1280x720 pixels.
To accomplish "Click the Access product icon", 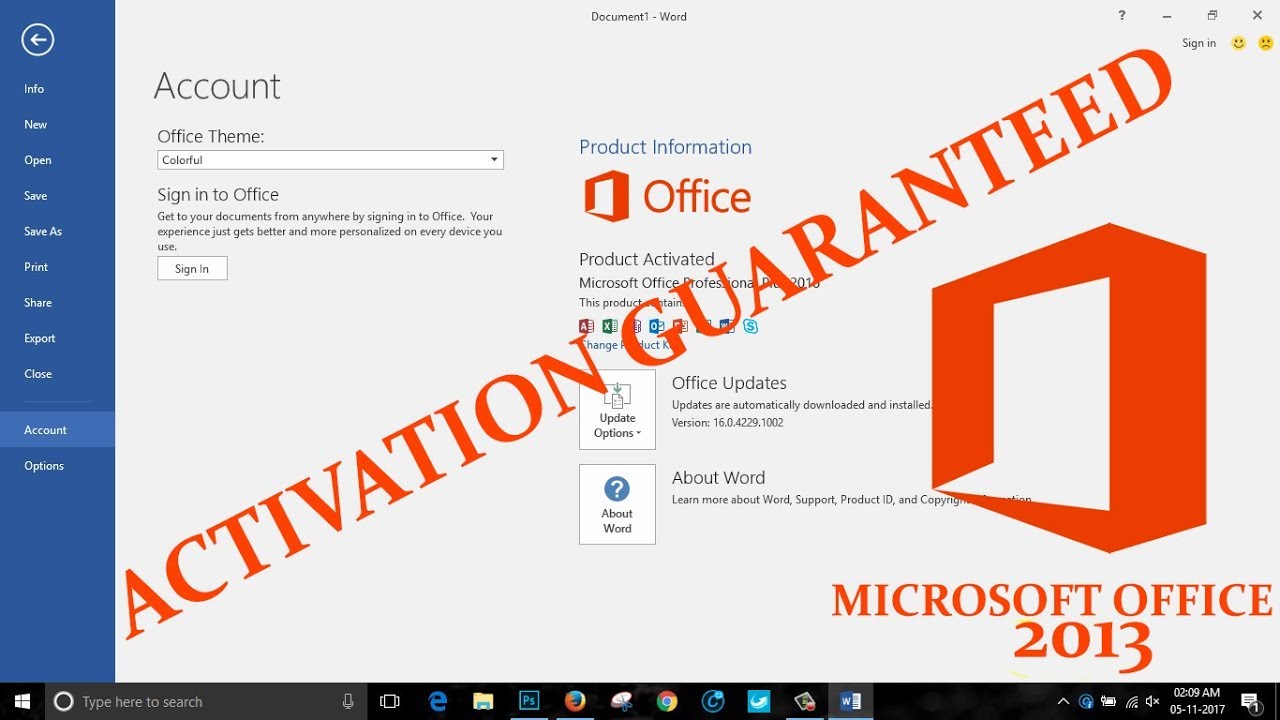I will (x=587, y=326).
